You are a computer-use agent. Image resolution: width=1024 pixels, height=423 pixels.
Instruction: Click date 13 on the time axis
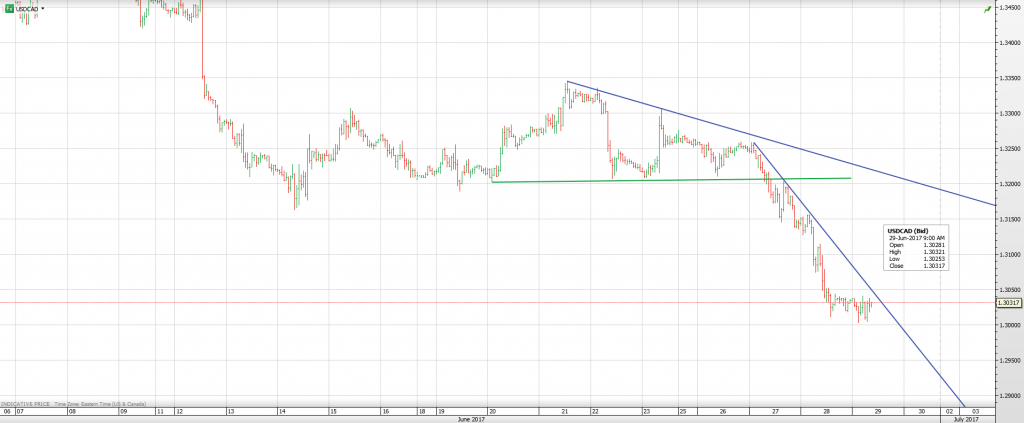(230, 411)
